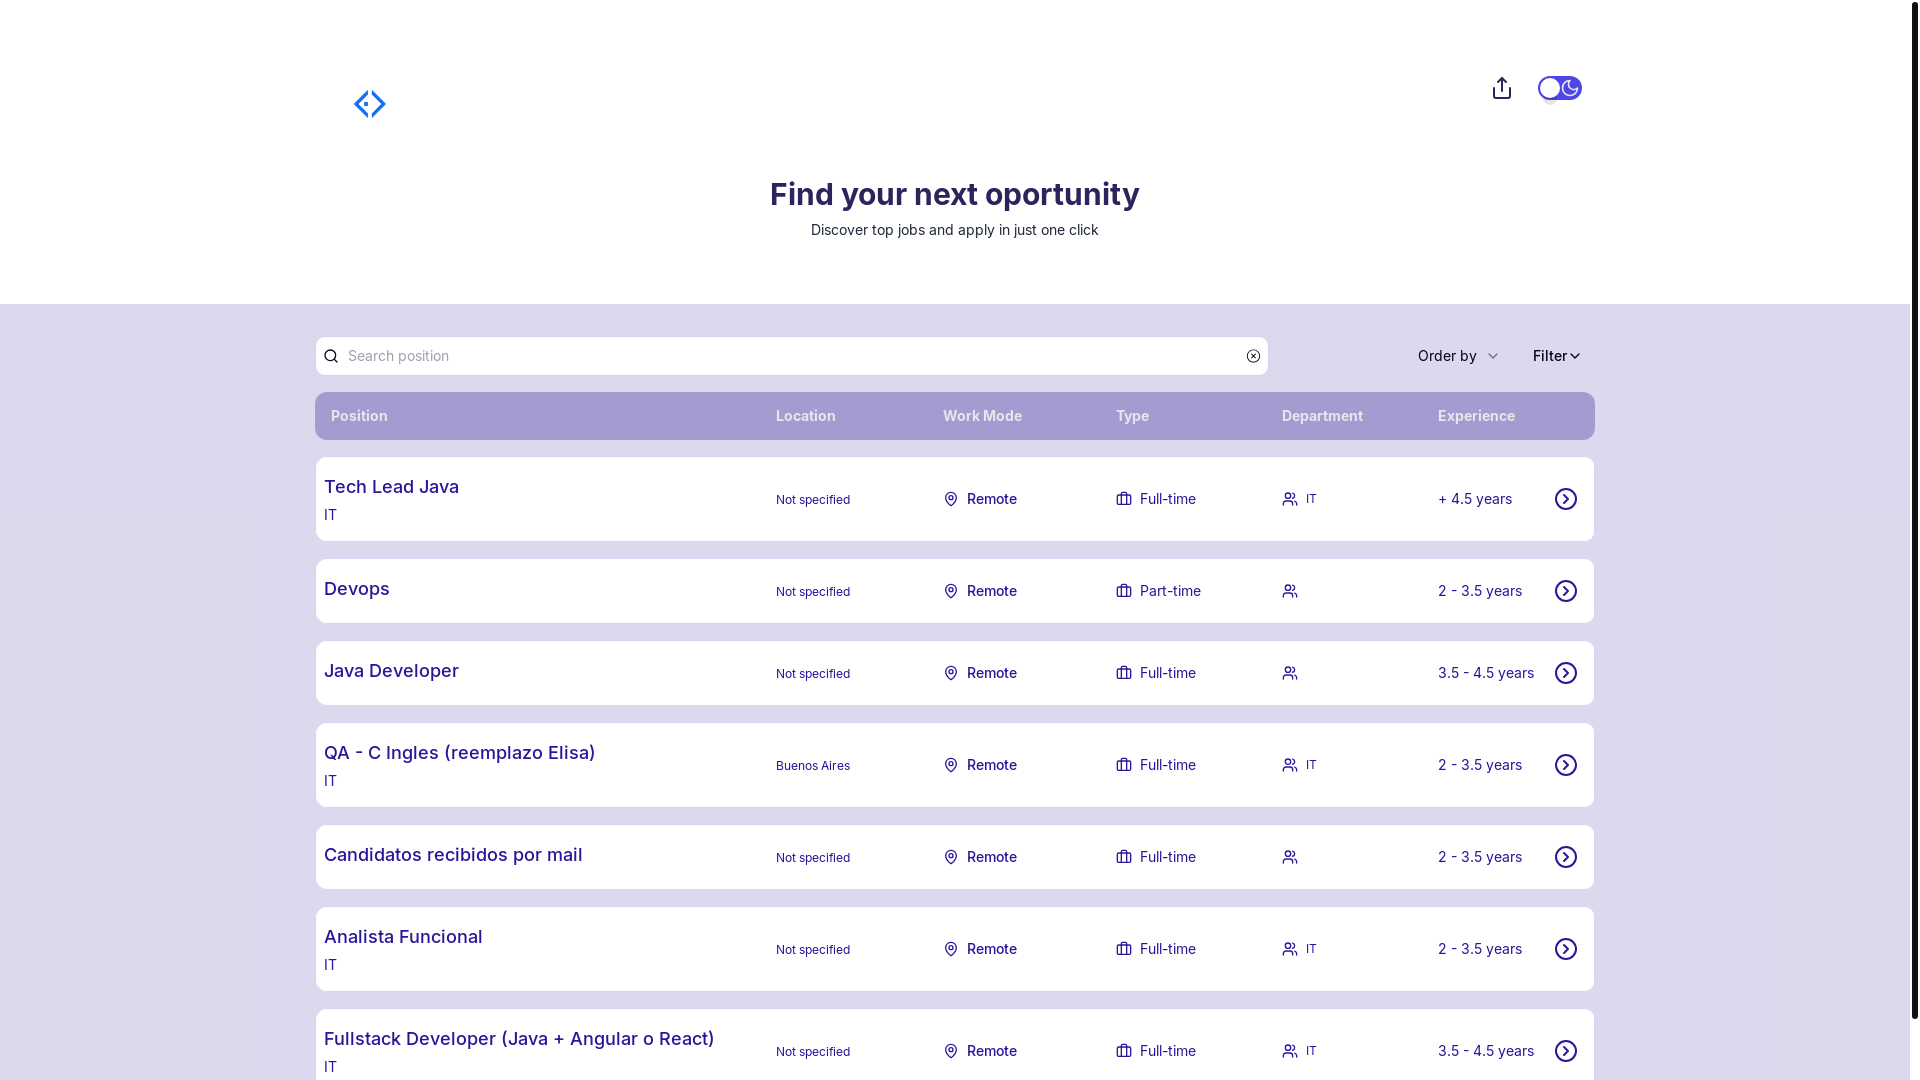Open Java Developer row arrow button
The width and height of the screenshot is (1920, 1080).
pos(1565,673)
